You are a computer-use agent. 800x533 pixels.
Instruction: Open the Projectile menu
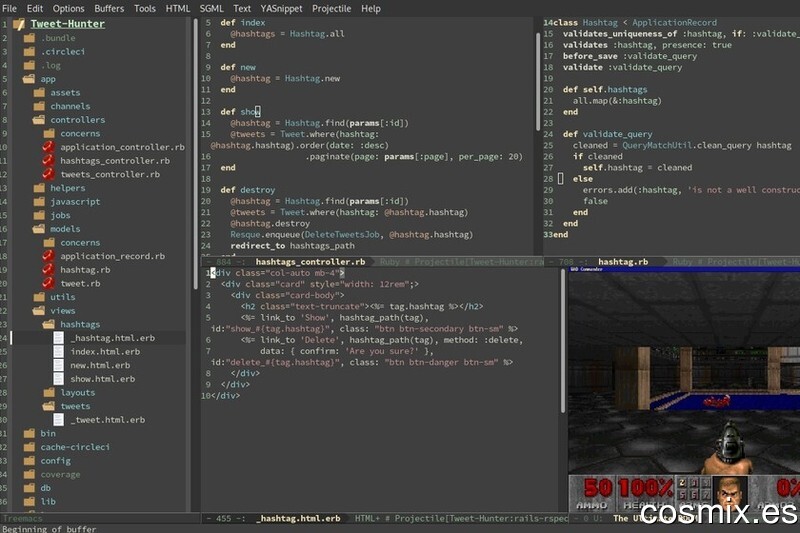pyautogui.click(x=332, y=9)
